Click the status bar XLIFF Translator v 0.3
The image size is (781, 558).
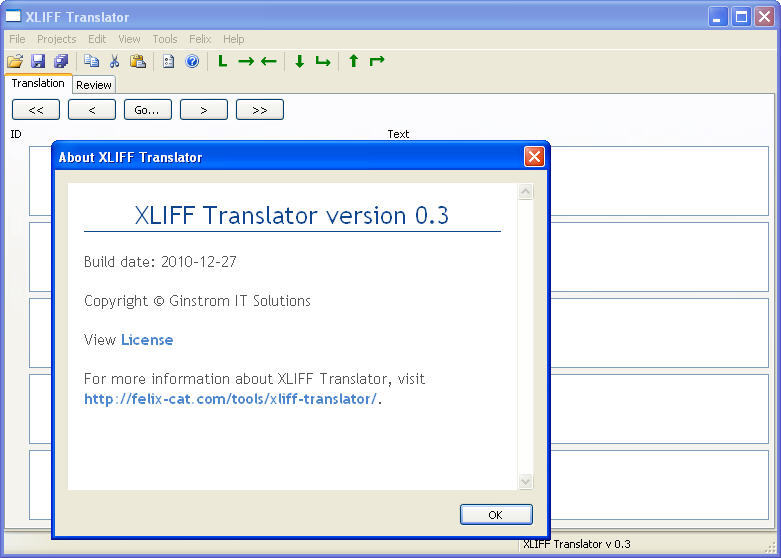click(x=577, y=544)
